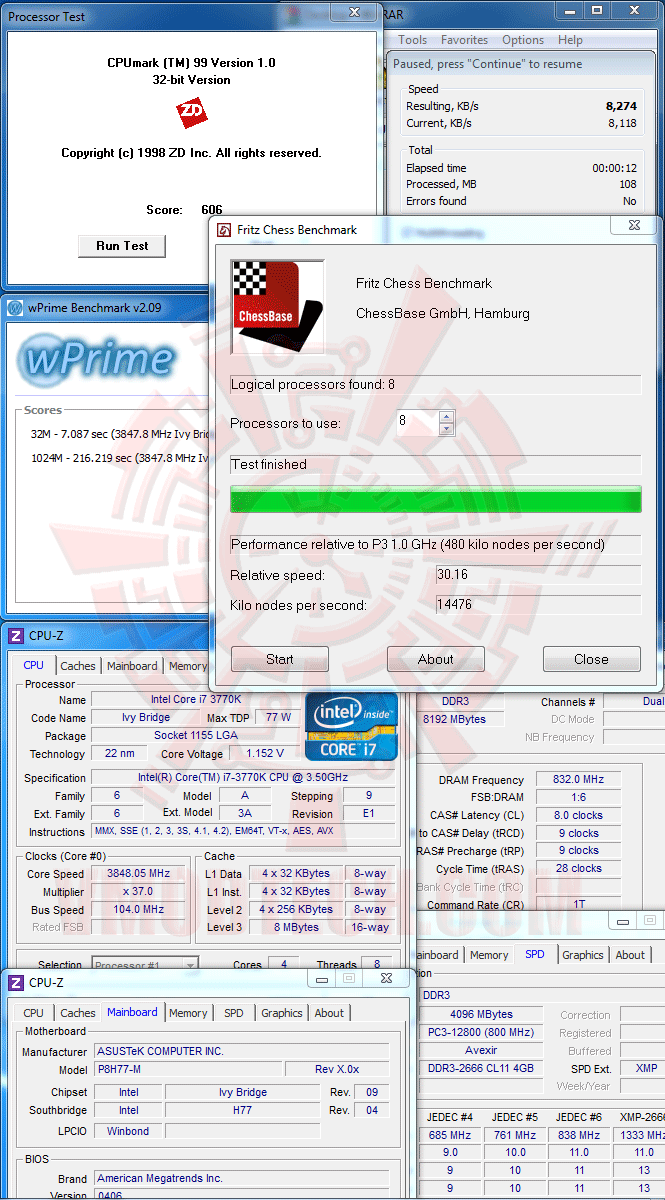Decrease the Processors to use value

[446, 428]
